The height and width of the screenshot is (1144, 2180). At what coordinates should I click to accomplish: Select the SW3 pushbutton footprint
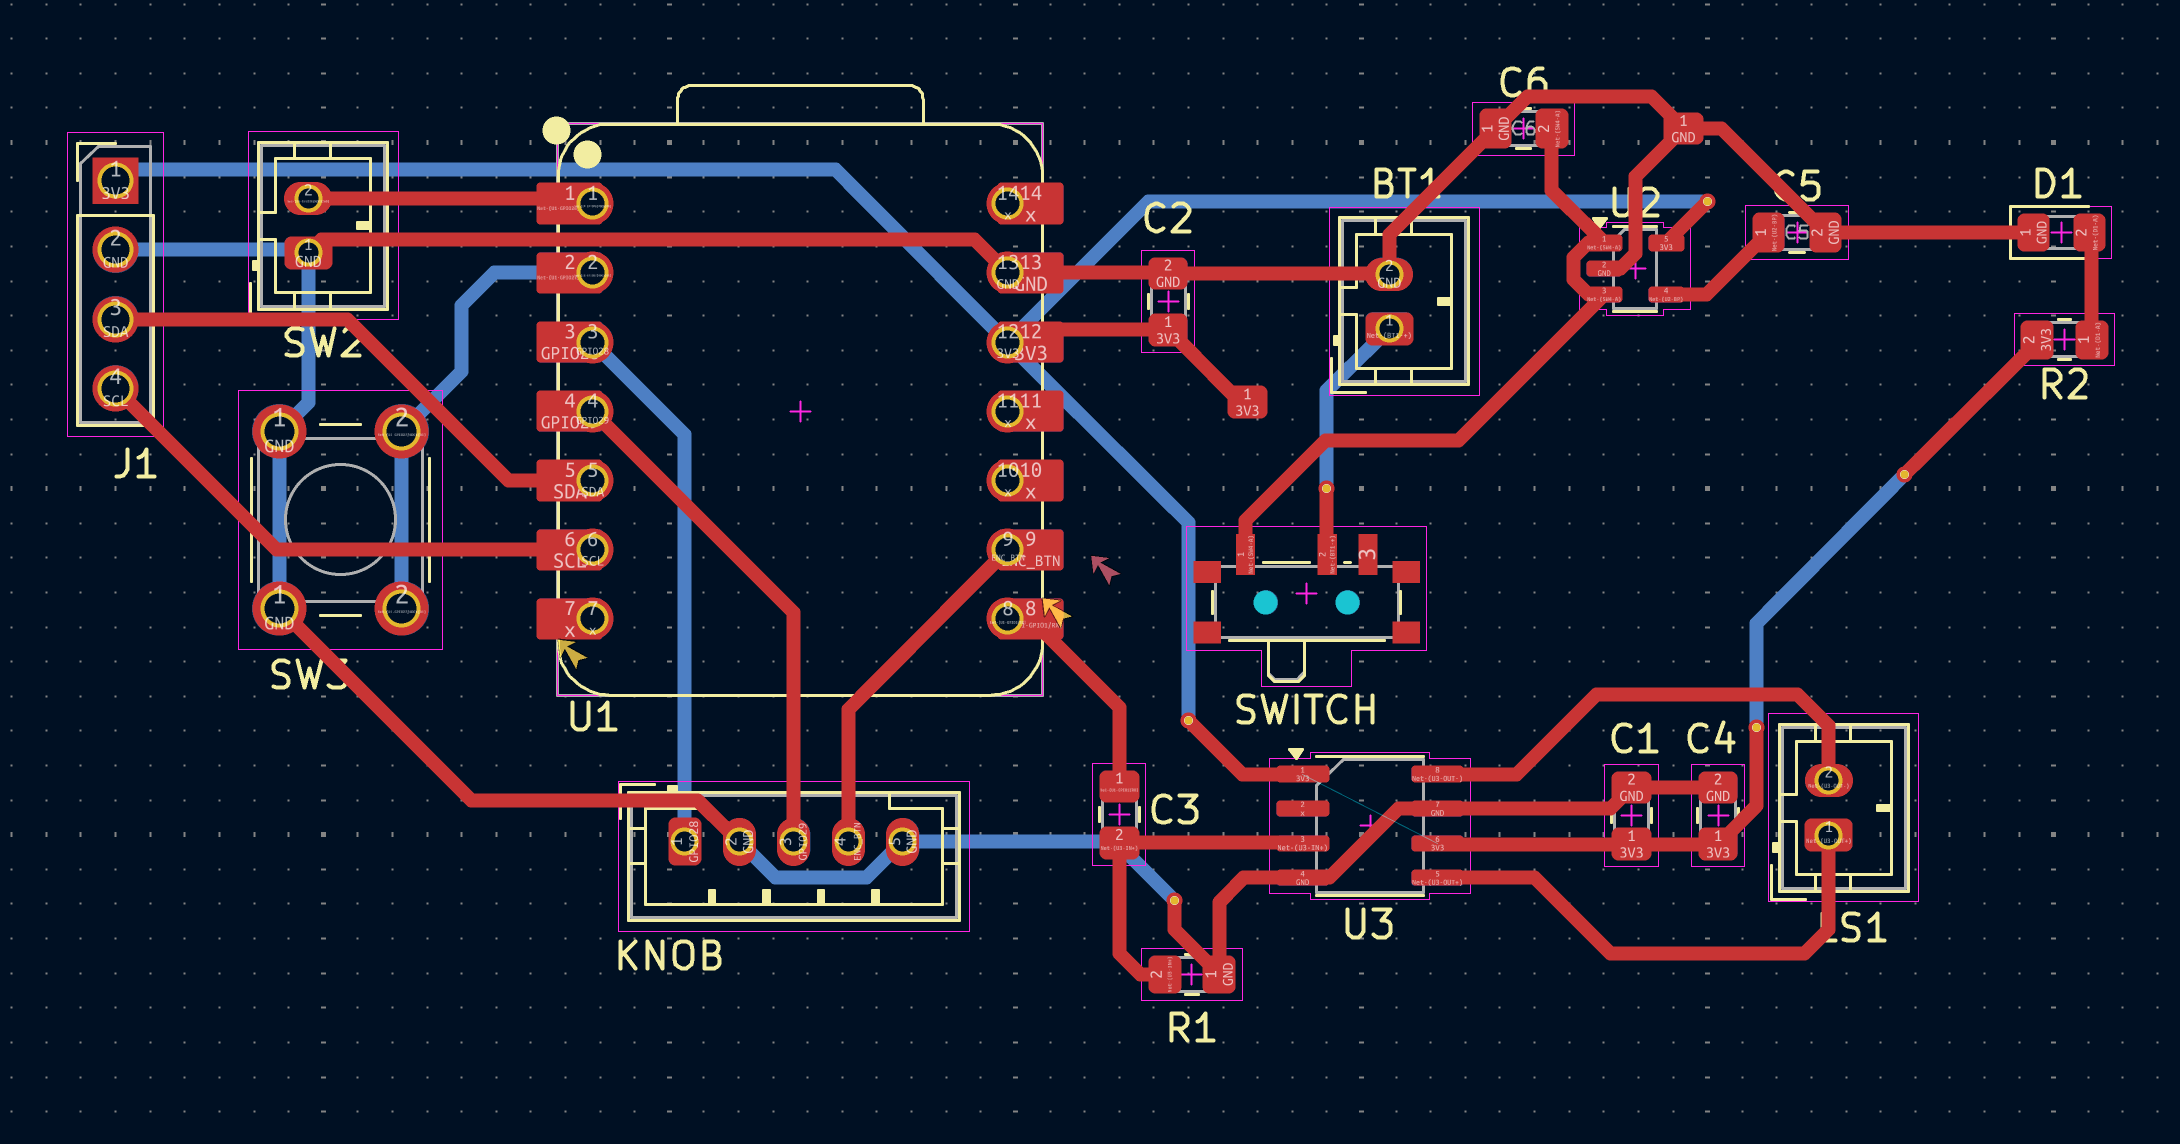[x=340, y=520]
